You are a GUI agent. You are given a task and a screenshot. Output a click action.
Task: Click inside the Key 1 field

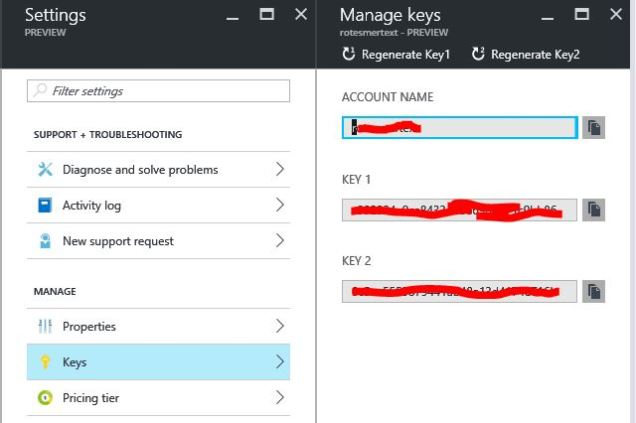click(x=459, y=210)
